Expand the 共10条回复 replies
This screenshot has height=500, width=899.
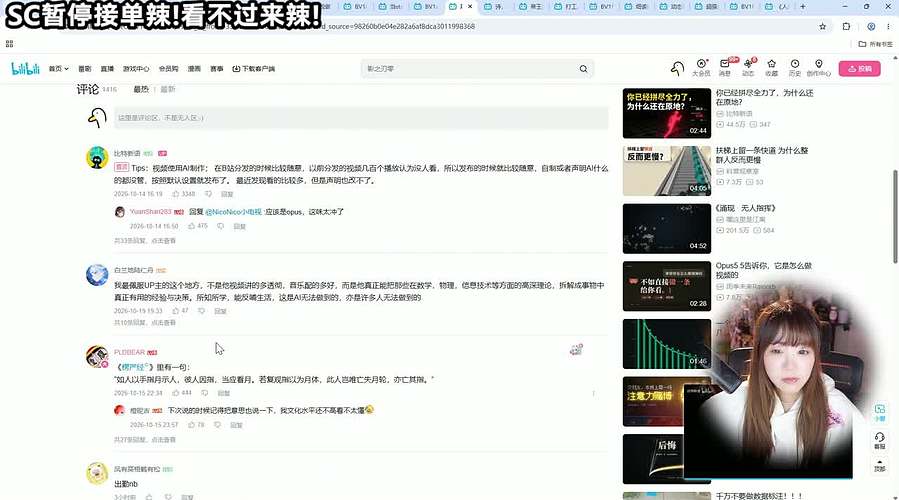pos(144,323)
